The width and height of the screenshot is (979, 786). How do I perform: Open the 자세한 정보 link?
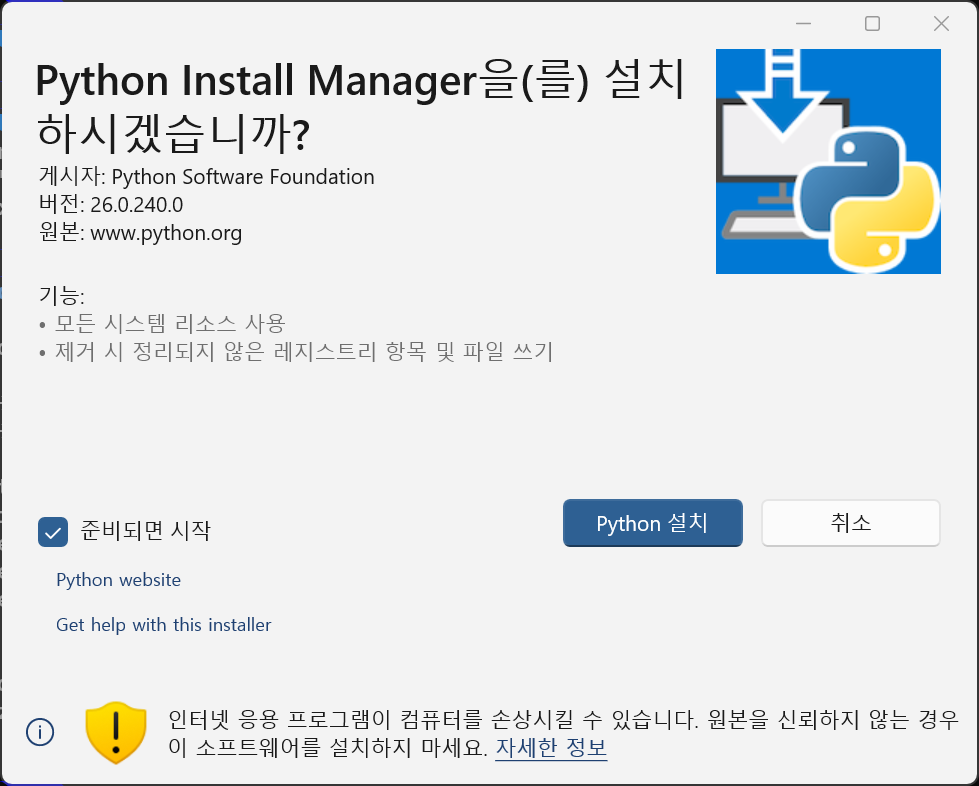[x=551, y=747]
